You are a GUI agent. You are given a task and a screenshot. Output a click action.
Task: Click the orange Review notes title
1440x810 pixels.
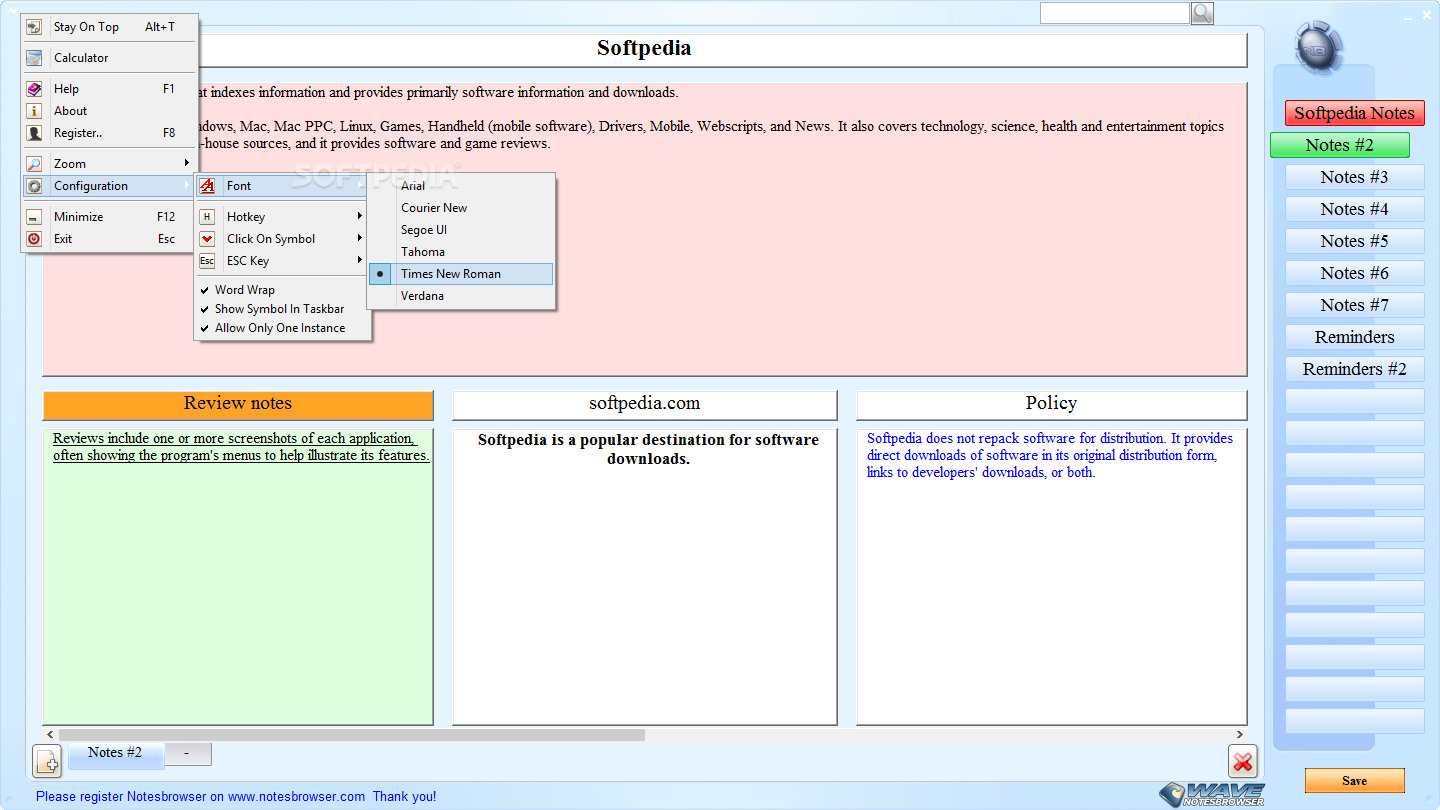(x=238, y=404)
